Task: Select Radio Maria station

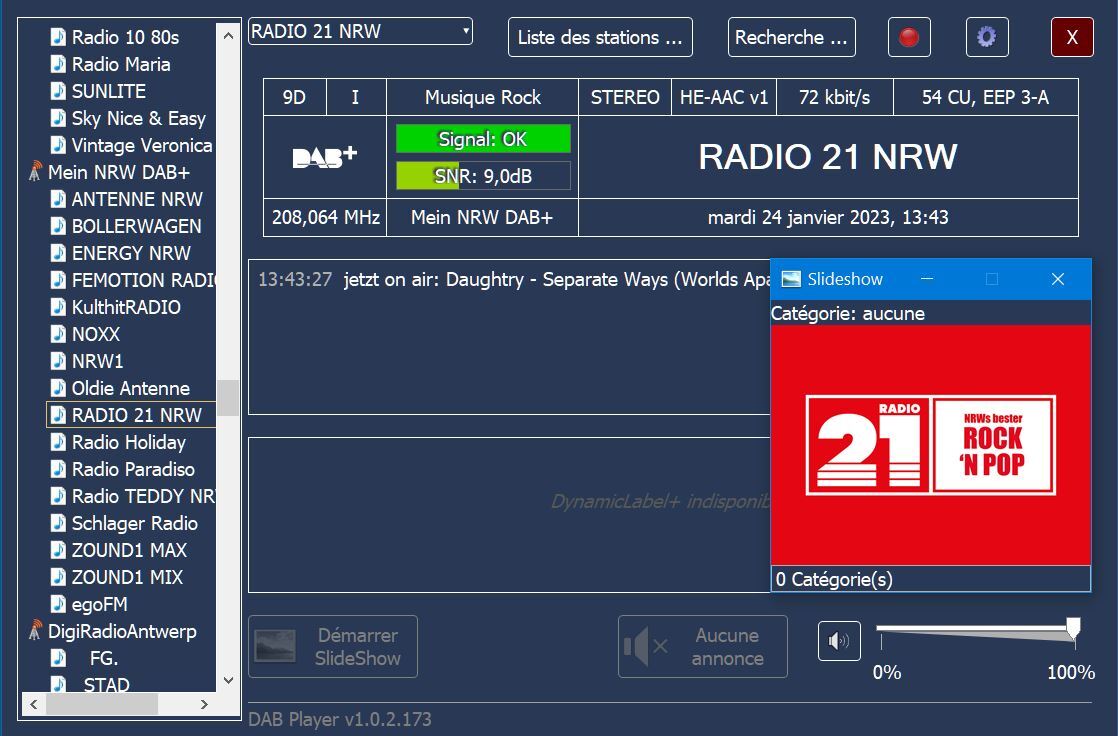Action: pos(120,64)
